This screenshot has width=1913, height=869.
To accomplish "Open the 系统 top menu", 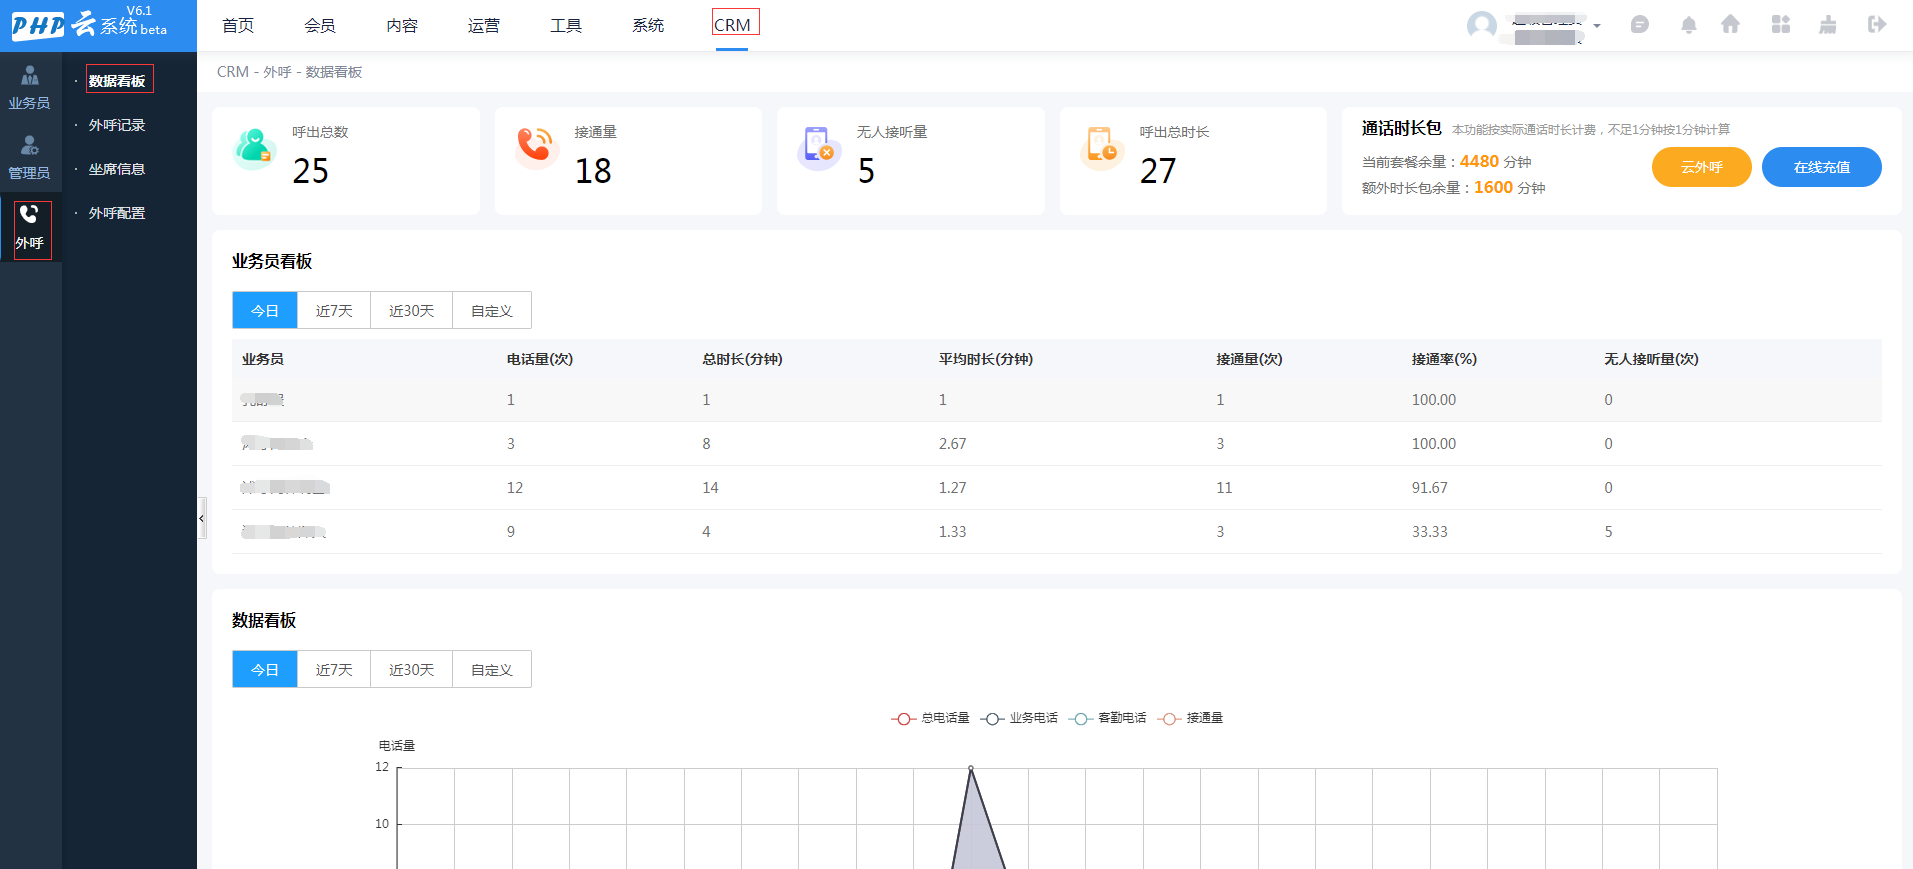I will [648, 25].
